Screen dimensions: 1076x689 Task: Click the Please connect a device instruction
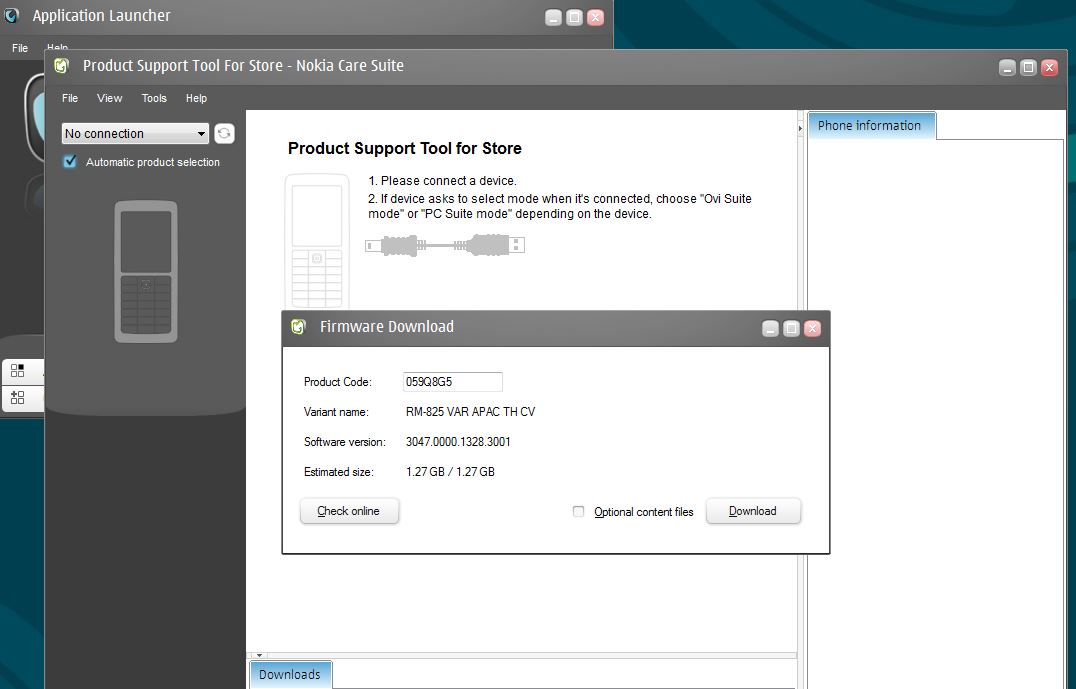tap(443, 180)
